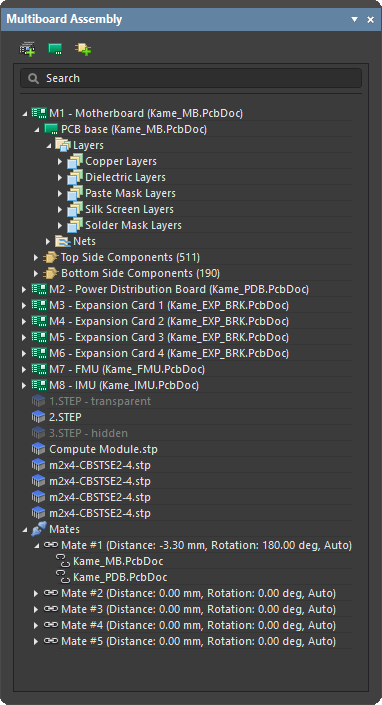Click the M8 - IMU board icon
The height and width of the screenshot is (705, 382).
pyautogui.click(x=39, y=385)
